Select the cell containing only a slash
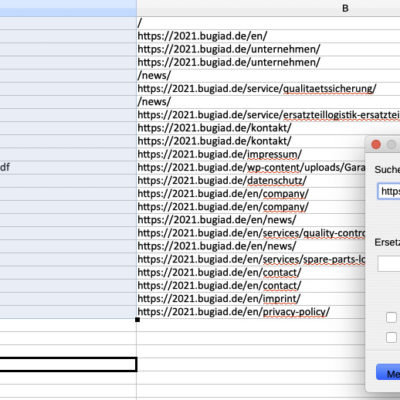Viewport: 400px width, 400px height. tap(268, 23)
